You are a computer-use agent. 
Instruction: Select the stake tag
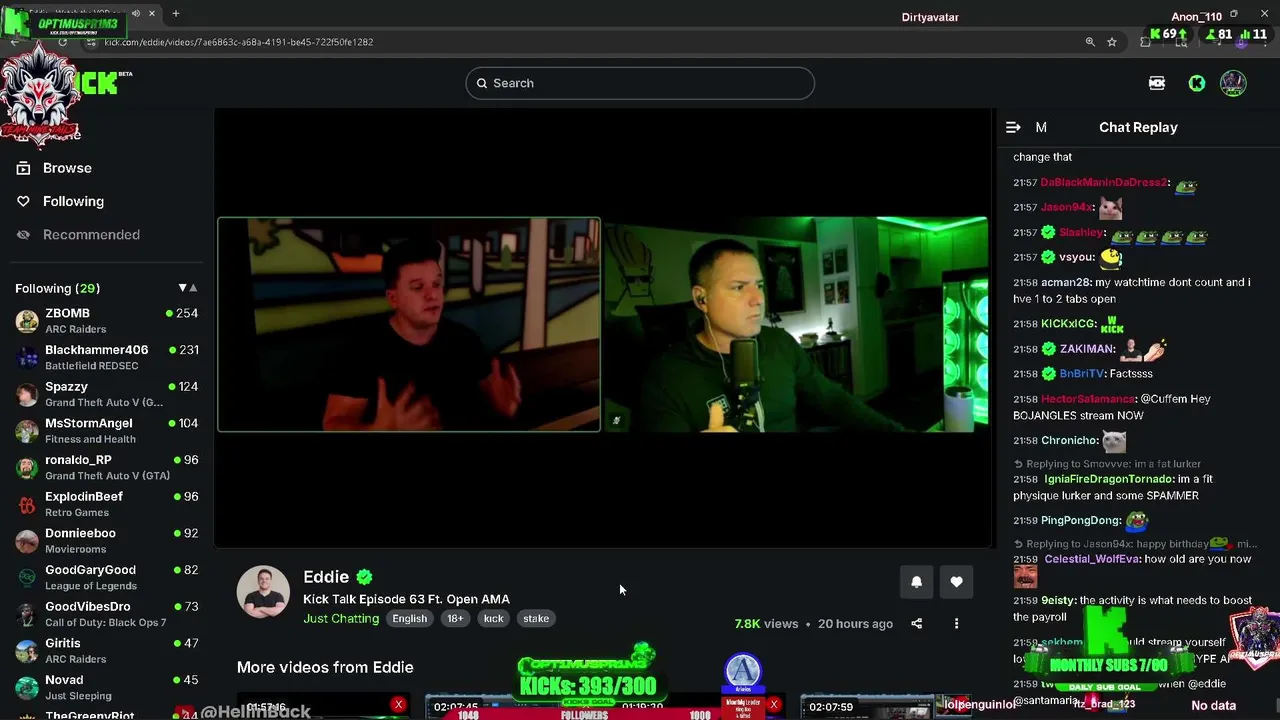click(x=536, y=618)
